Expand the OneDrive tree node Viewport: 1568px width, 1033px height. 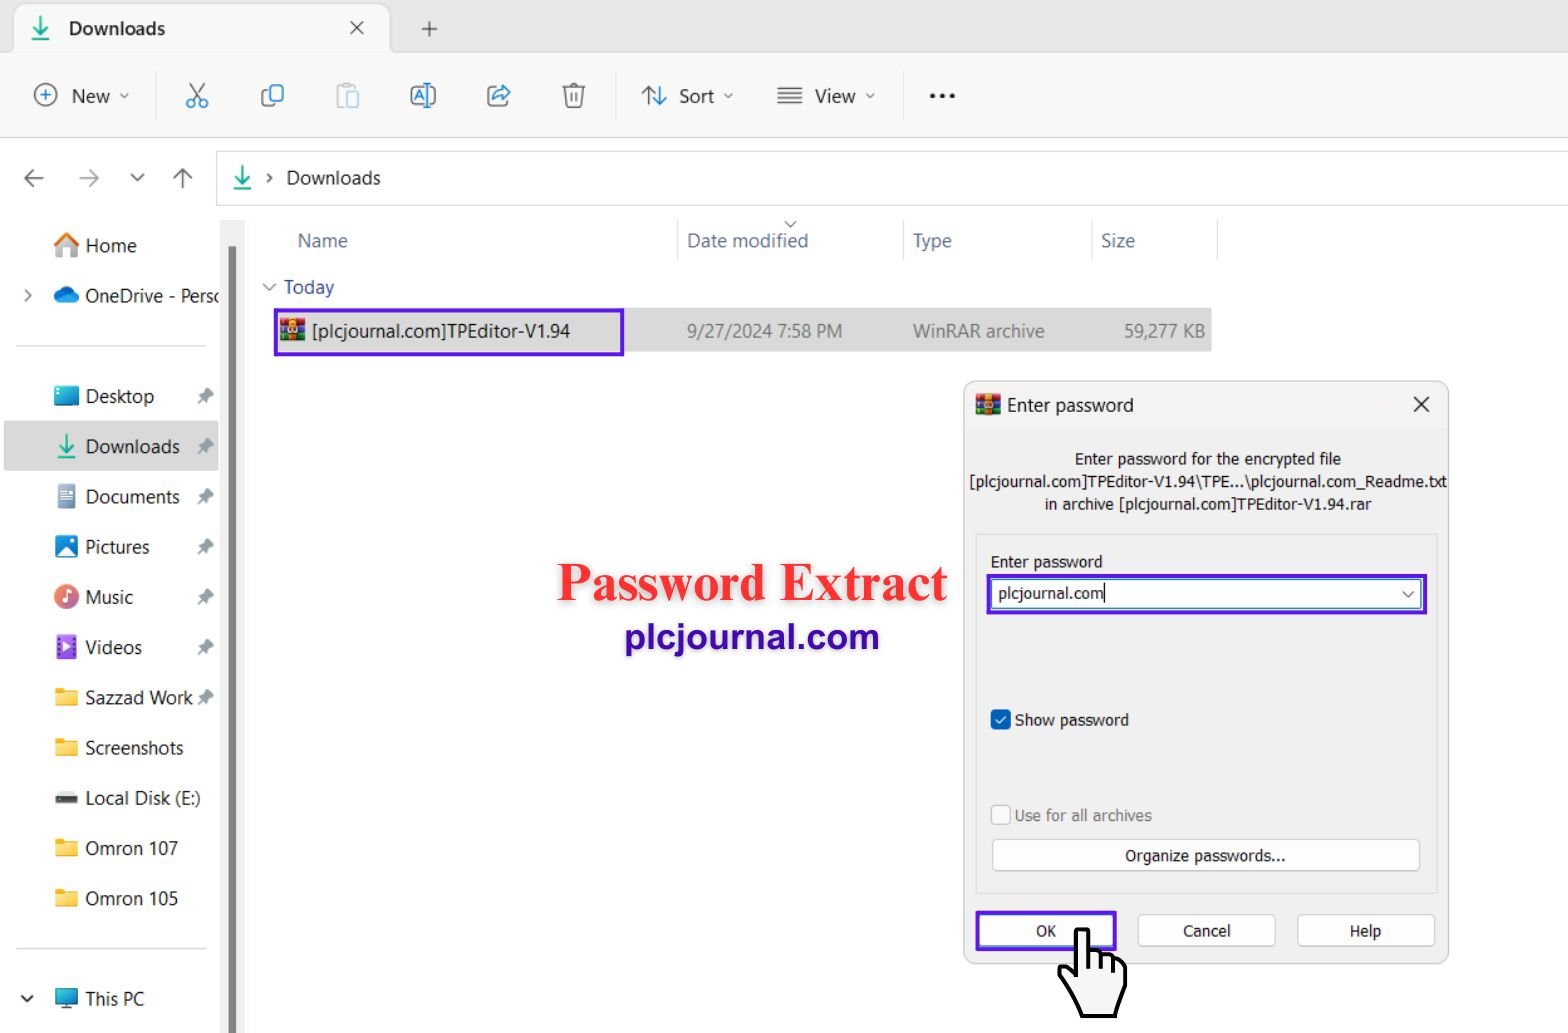[28, 295]
